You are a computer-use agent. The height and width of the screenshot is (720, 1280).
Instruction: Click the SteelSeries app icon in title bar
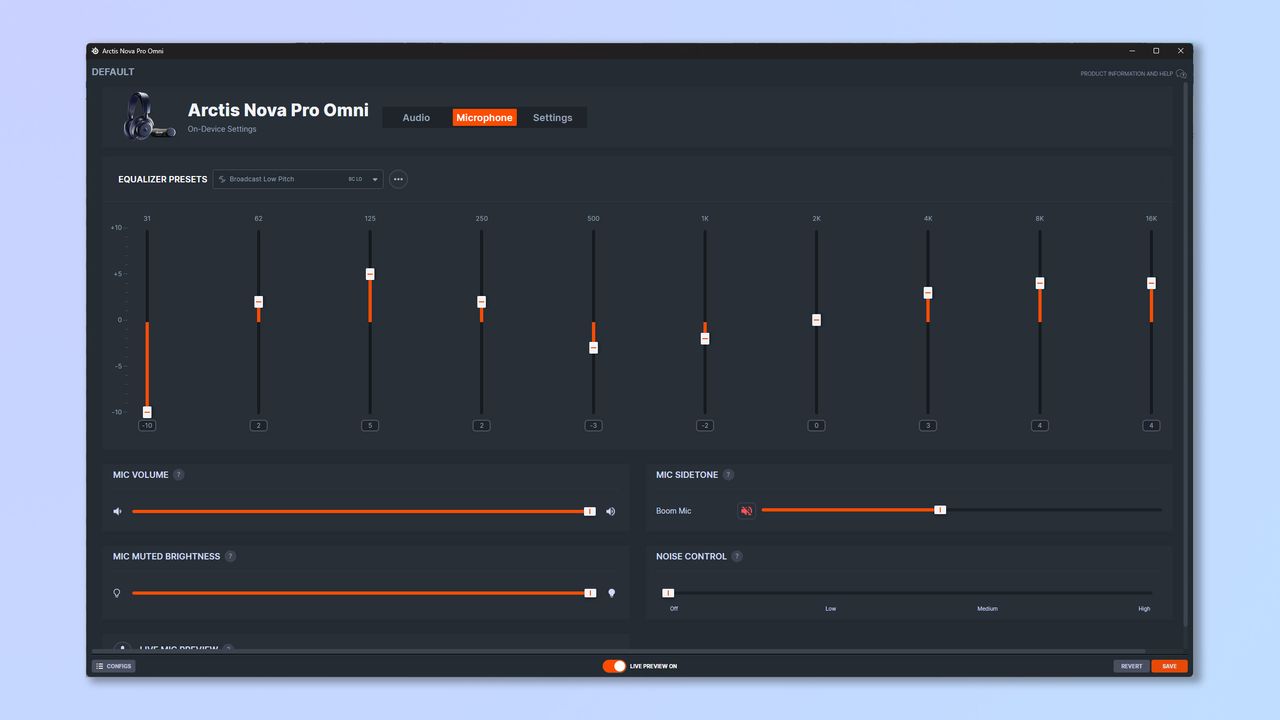[x=95, y=51]
